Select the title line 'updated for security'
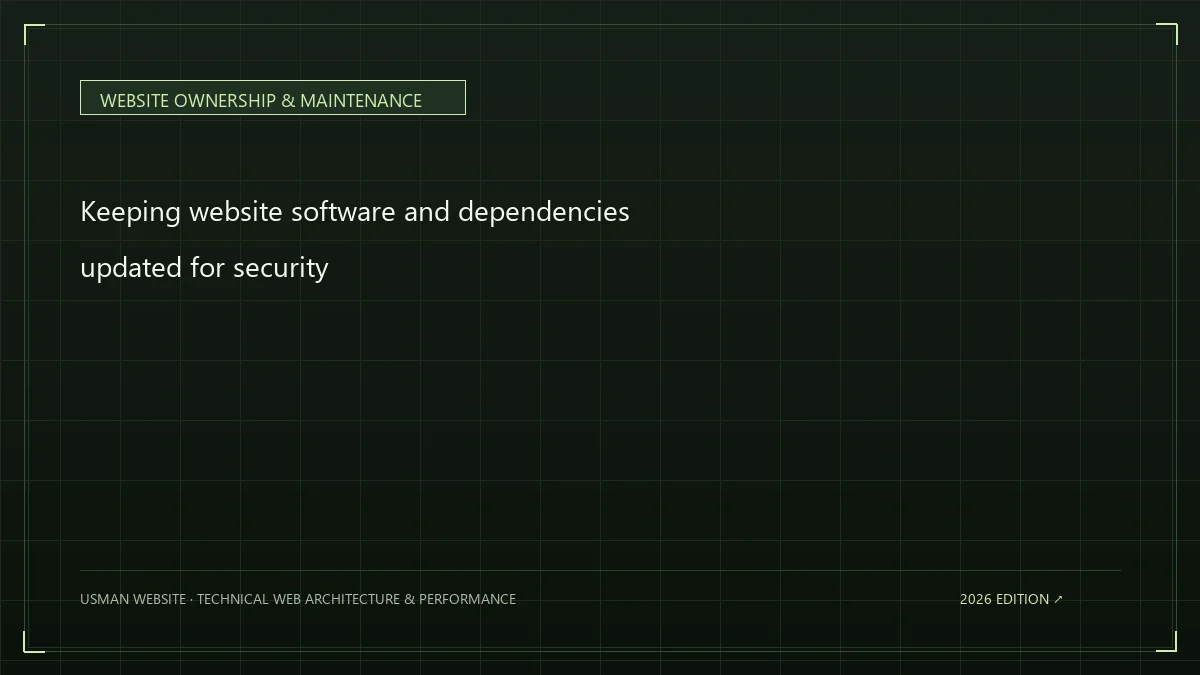The image size is (1200, 675). tap(204, 268)
